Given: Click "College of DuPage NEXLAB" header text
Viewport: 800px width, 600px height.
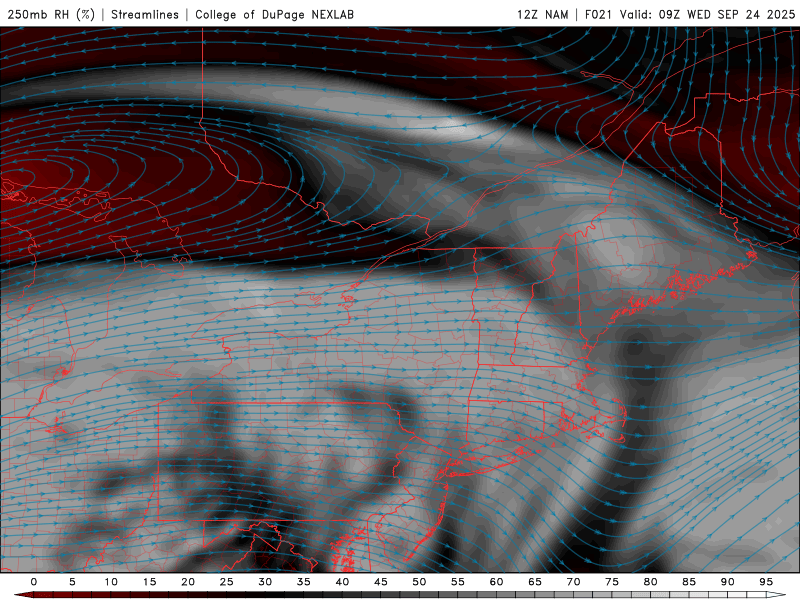Looking at the screenshot, I should coord(274,14).
